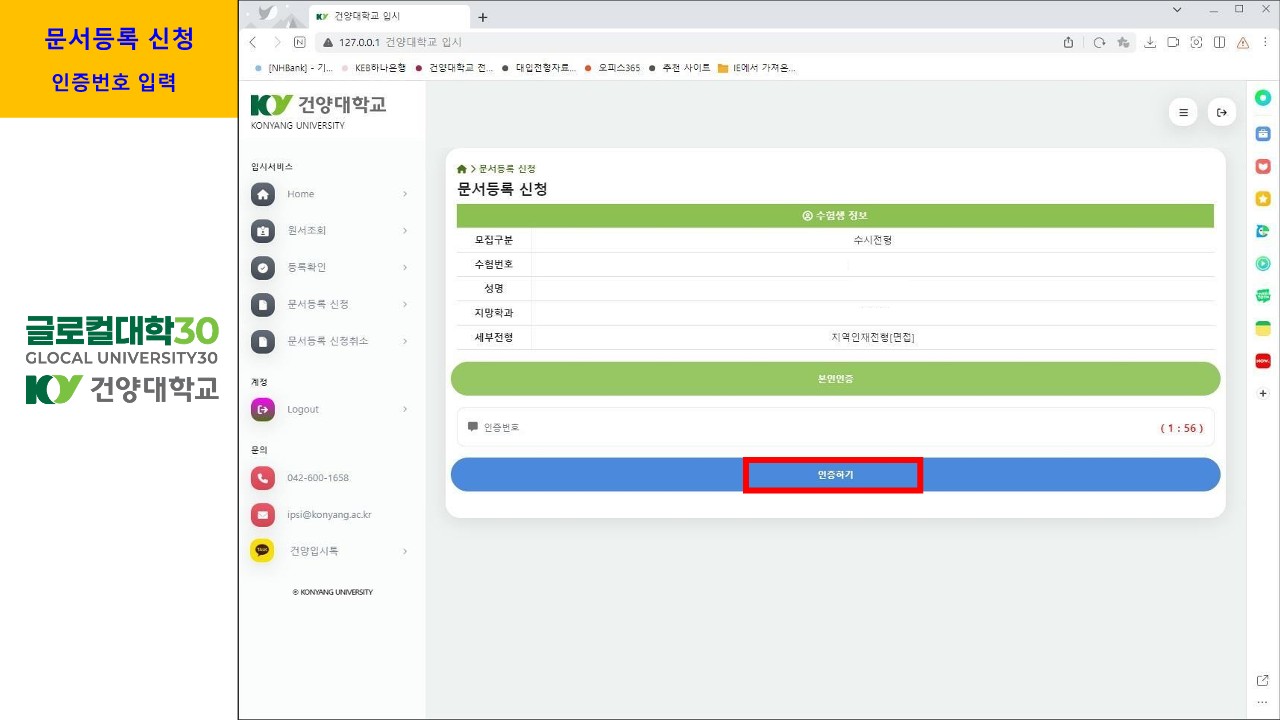
Task: Click the hamburger menu icon at top right
Action: tap(1183, 113)
